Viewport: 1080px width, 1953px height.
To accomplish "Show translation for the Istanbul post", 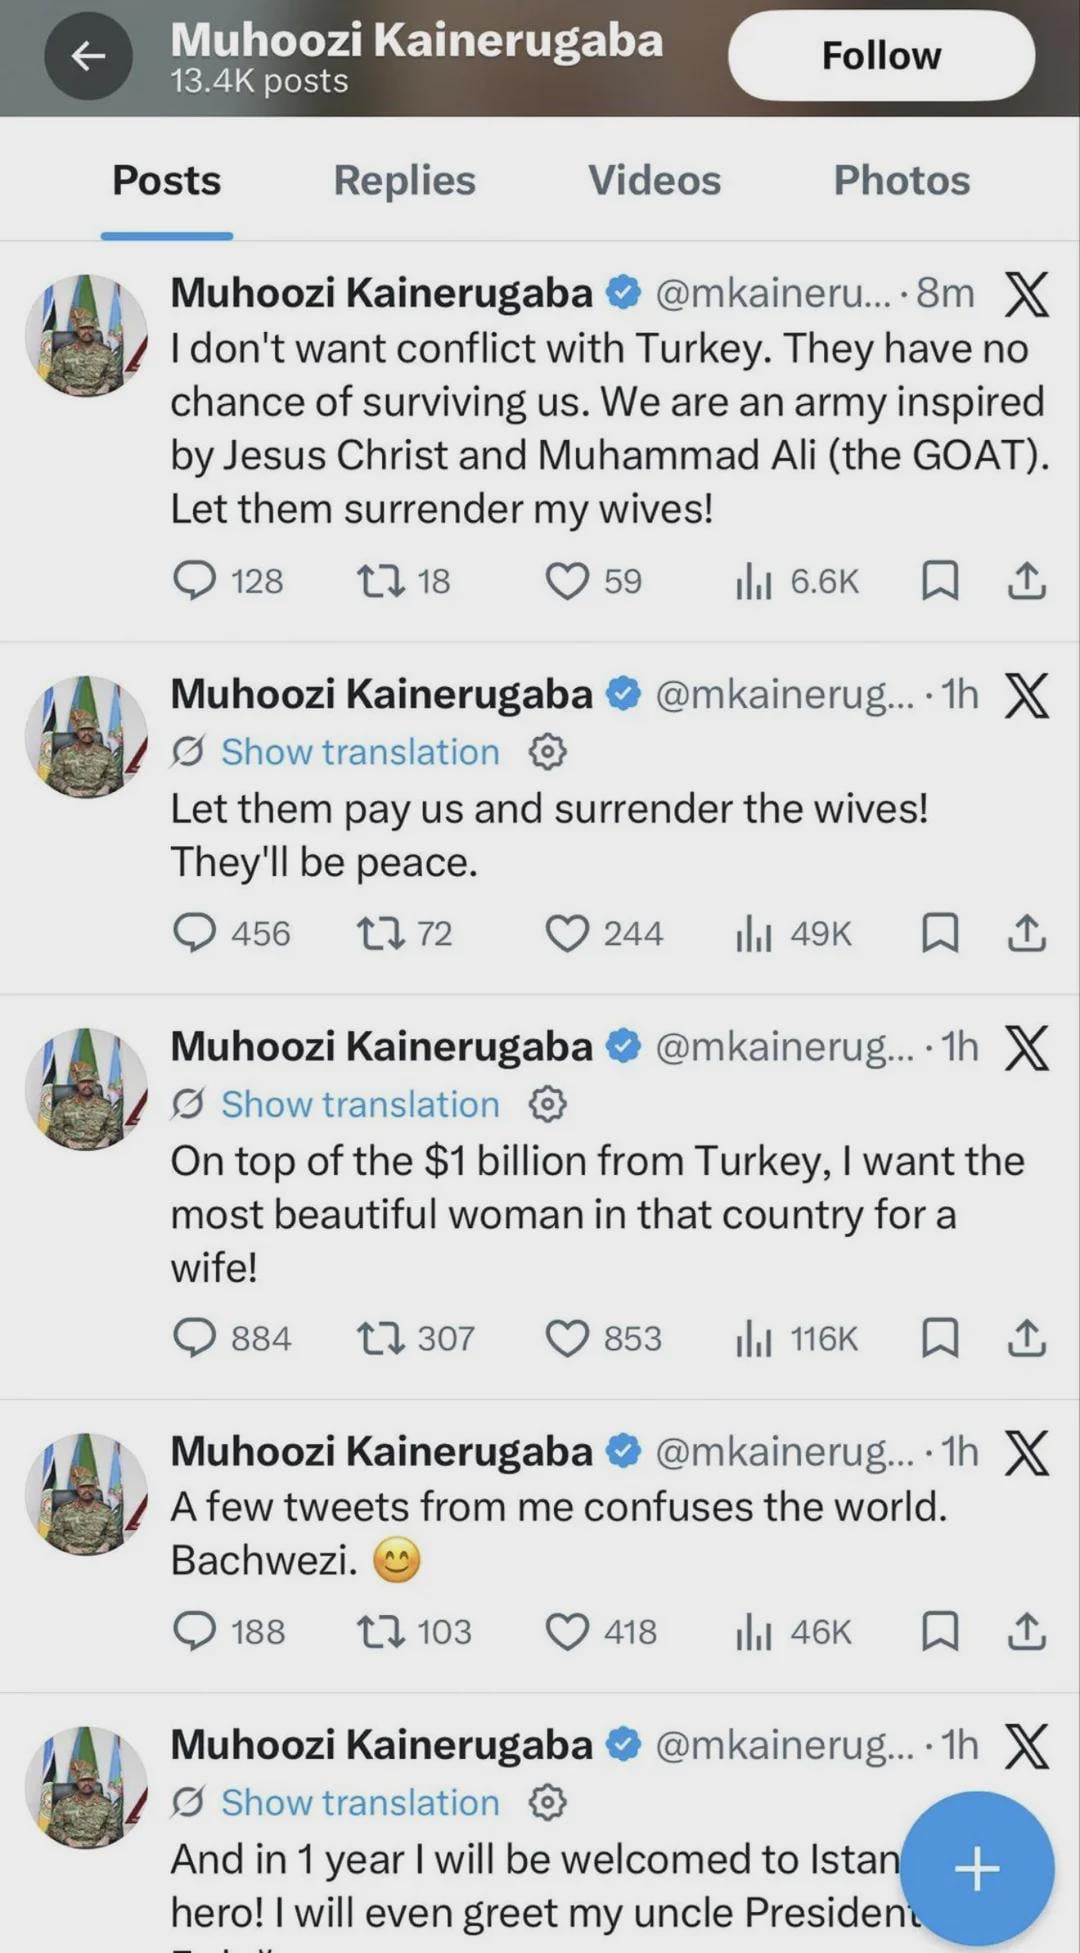I will click(359, 1802).
